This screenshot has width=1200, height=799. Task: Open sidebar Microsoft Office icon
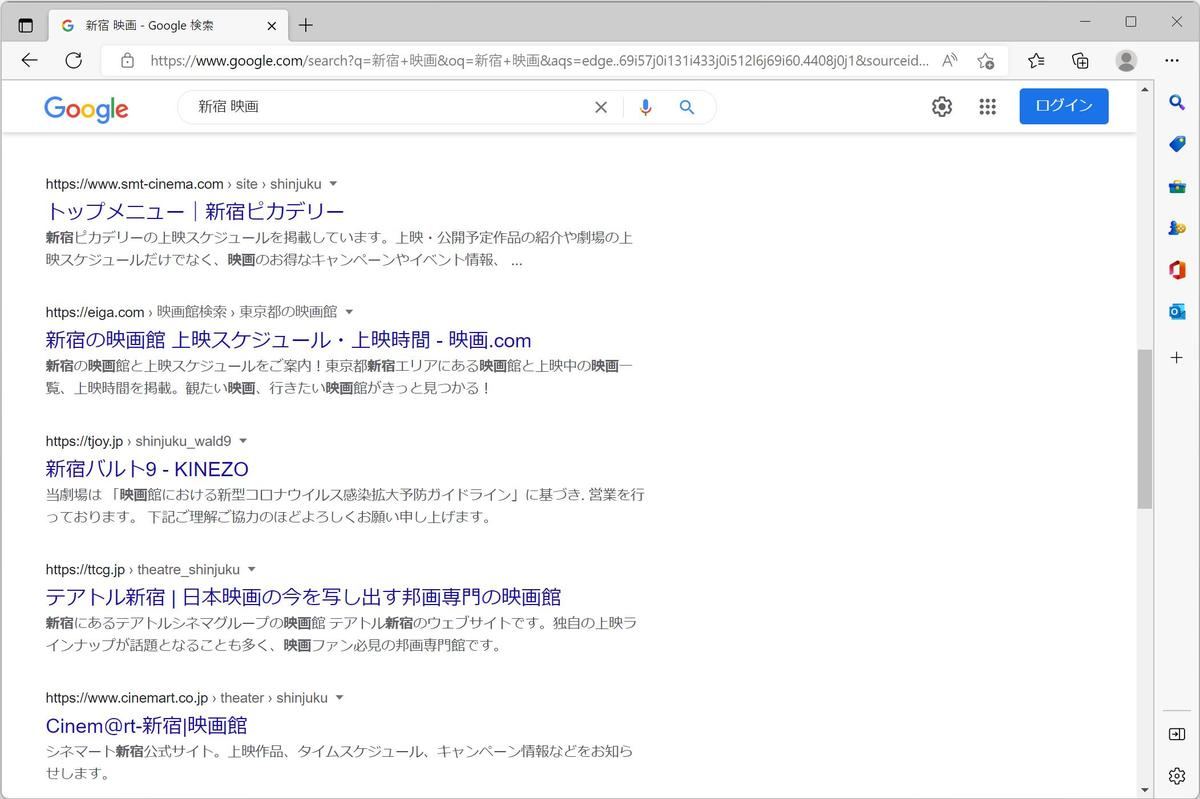(x=1177, y=270)
